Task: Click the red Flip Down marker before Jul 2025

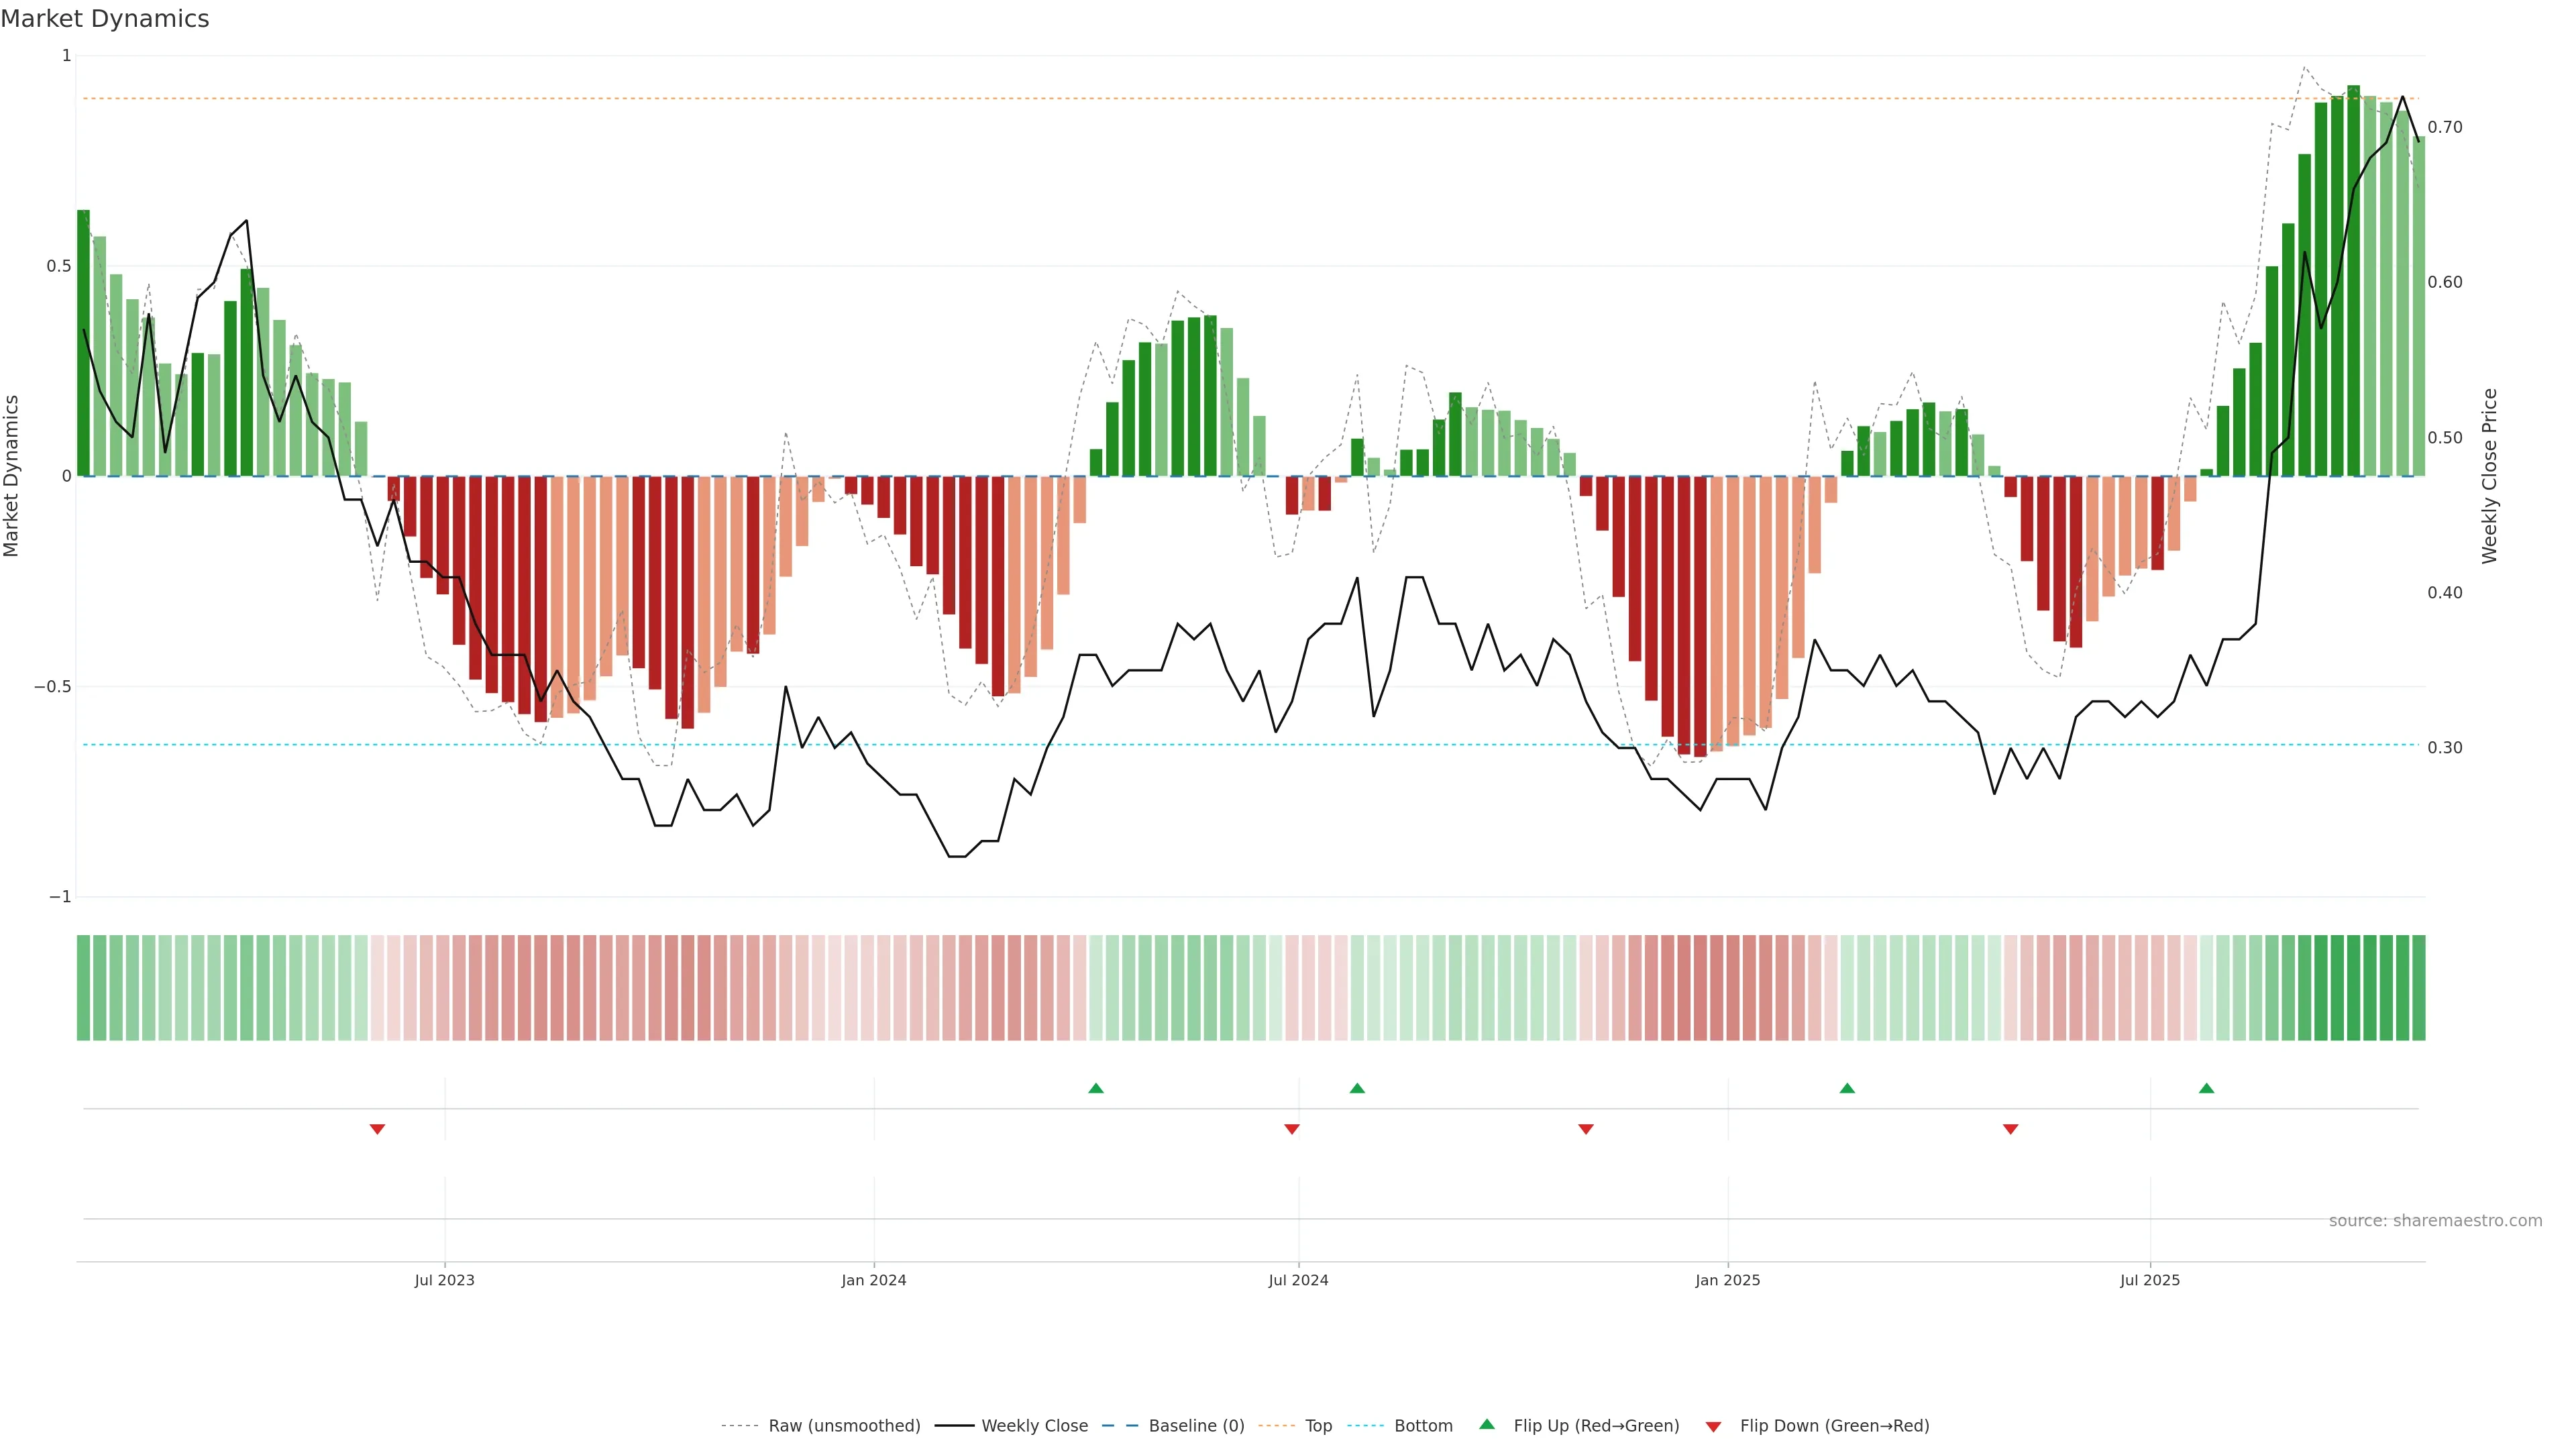Action: (x=2010, y=1129)
